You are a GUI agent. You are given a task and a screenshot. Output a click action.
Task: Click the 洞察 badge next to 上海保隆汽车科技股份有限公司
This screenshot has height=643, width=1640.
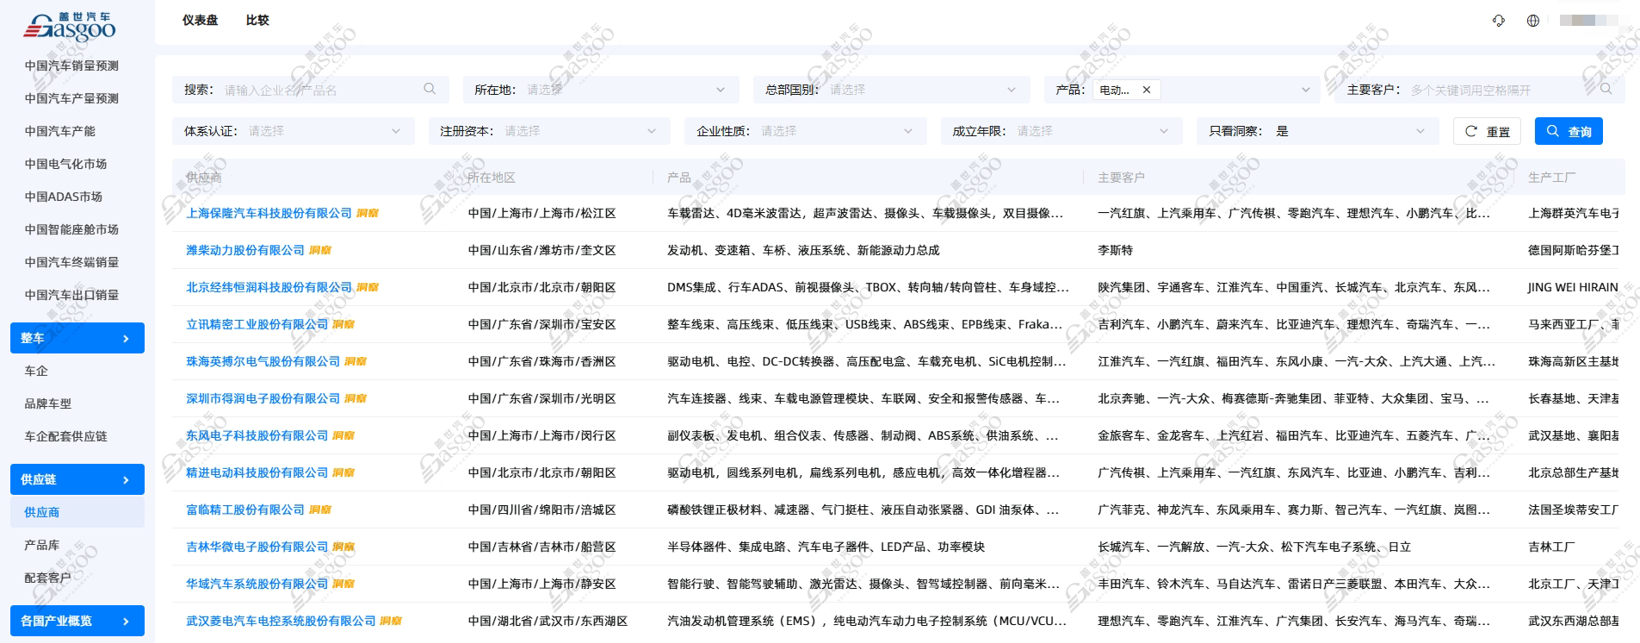click(367, 213)
